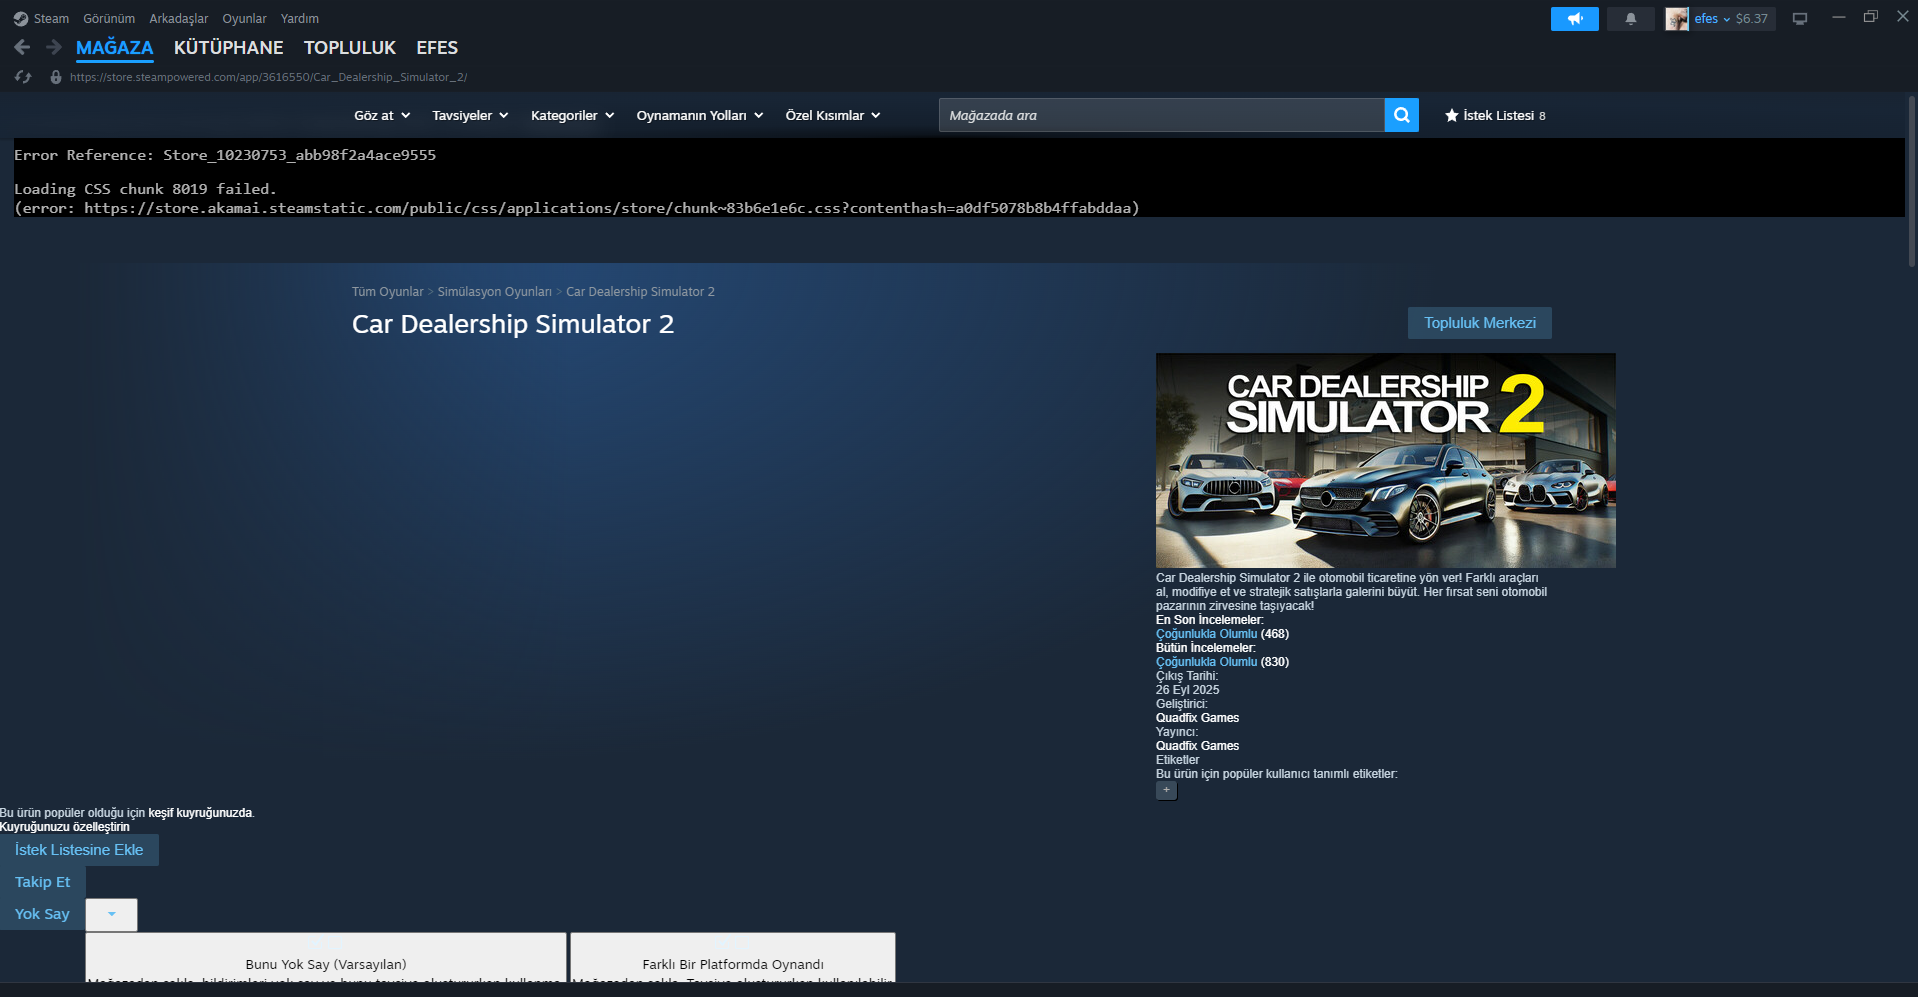Viewport: 1918px width, 997px height.
Task: Open the Oynamanın Yolları dropdown
Action: click(700, 116)
